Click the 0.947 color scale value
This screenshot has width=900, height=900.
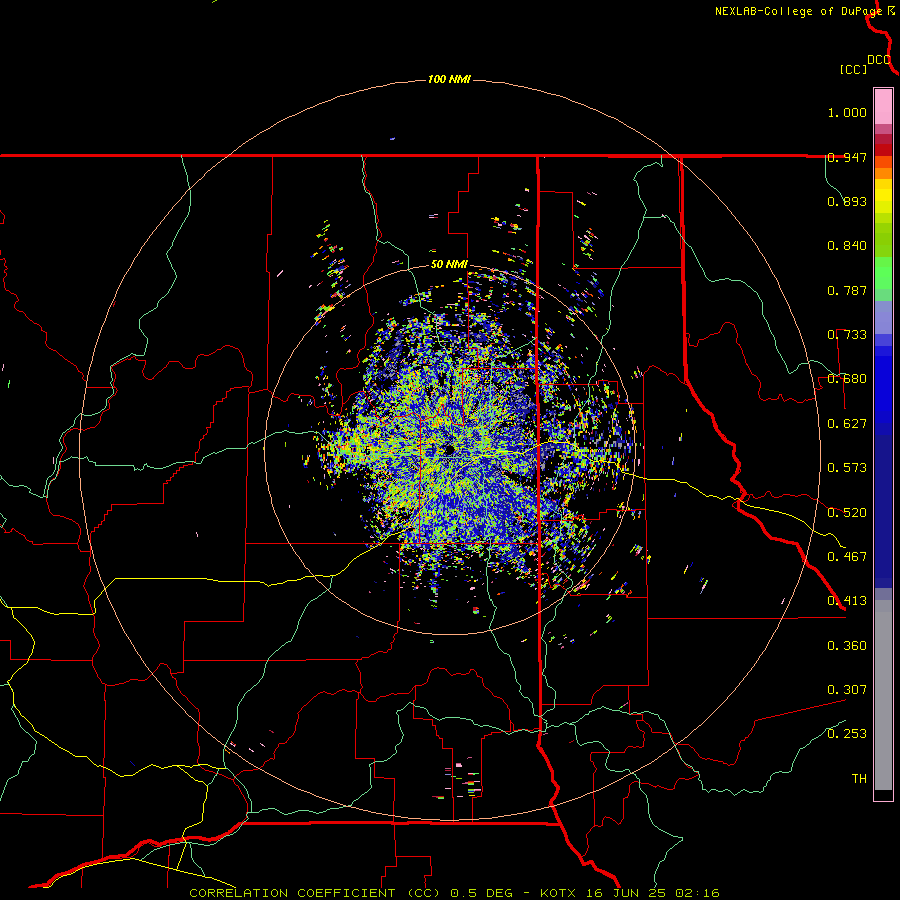click(847, 157)
